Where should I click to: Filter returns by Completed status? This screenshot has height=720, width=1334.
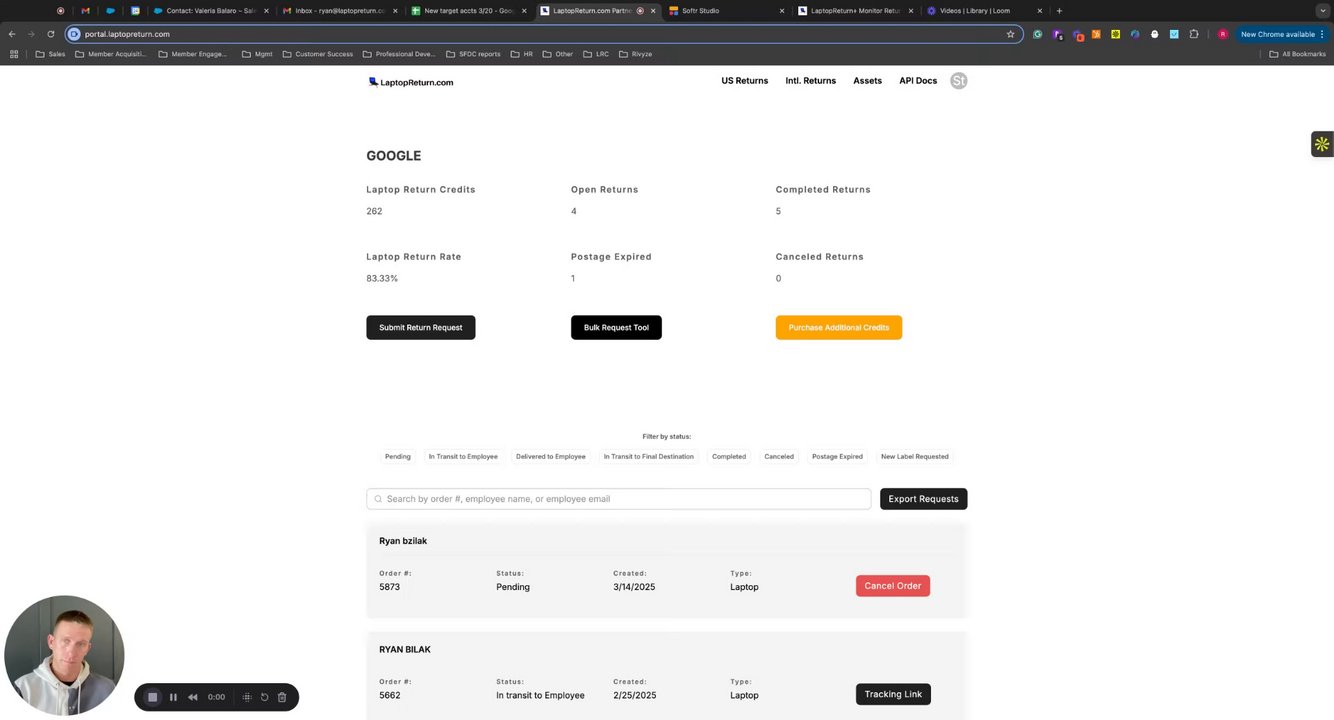[x=729, y=457]
